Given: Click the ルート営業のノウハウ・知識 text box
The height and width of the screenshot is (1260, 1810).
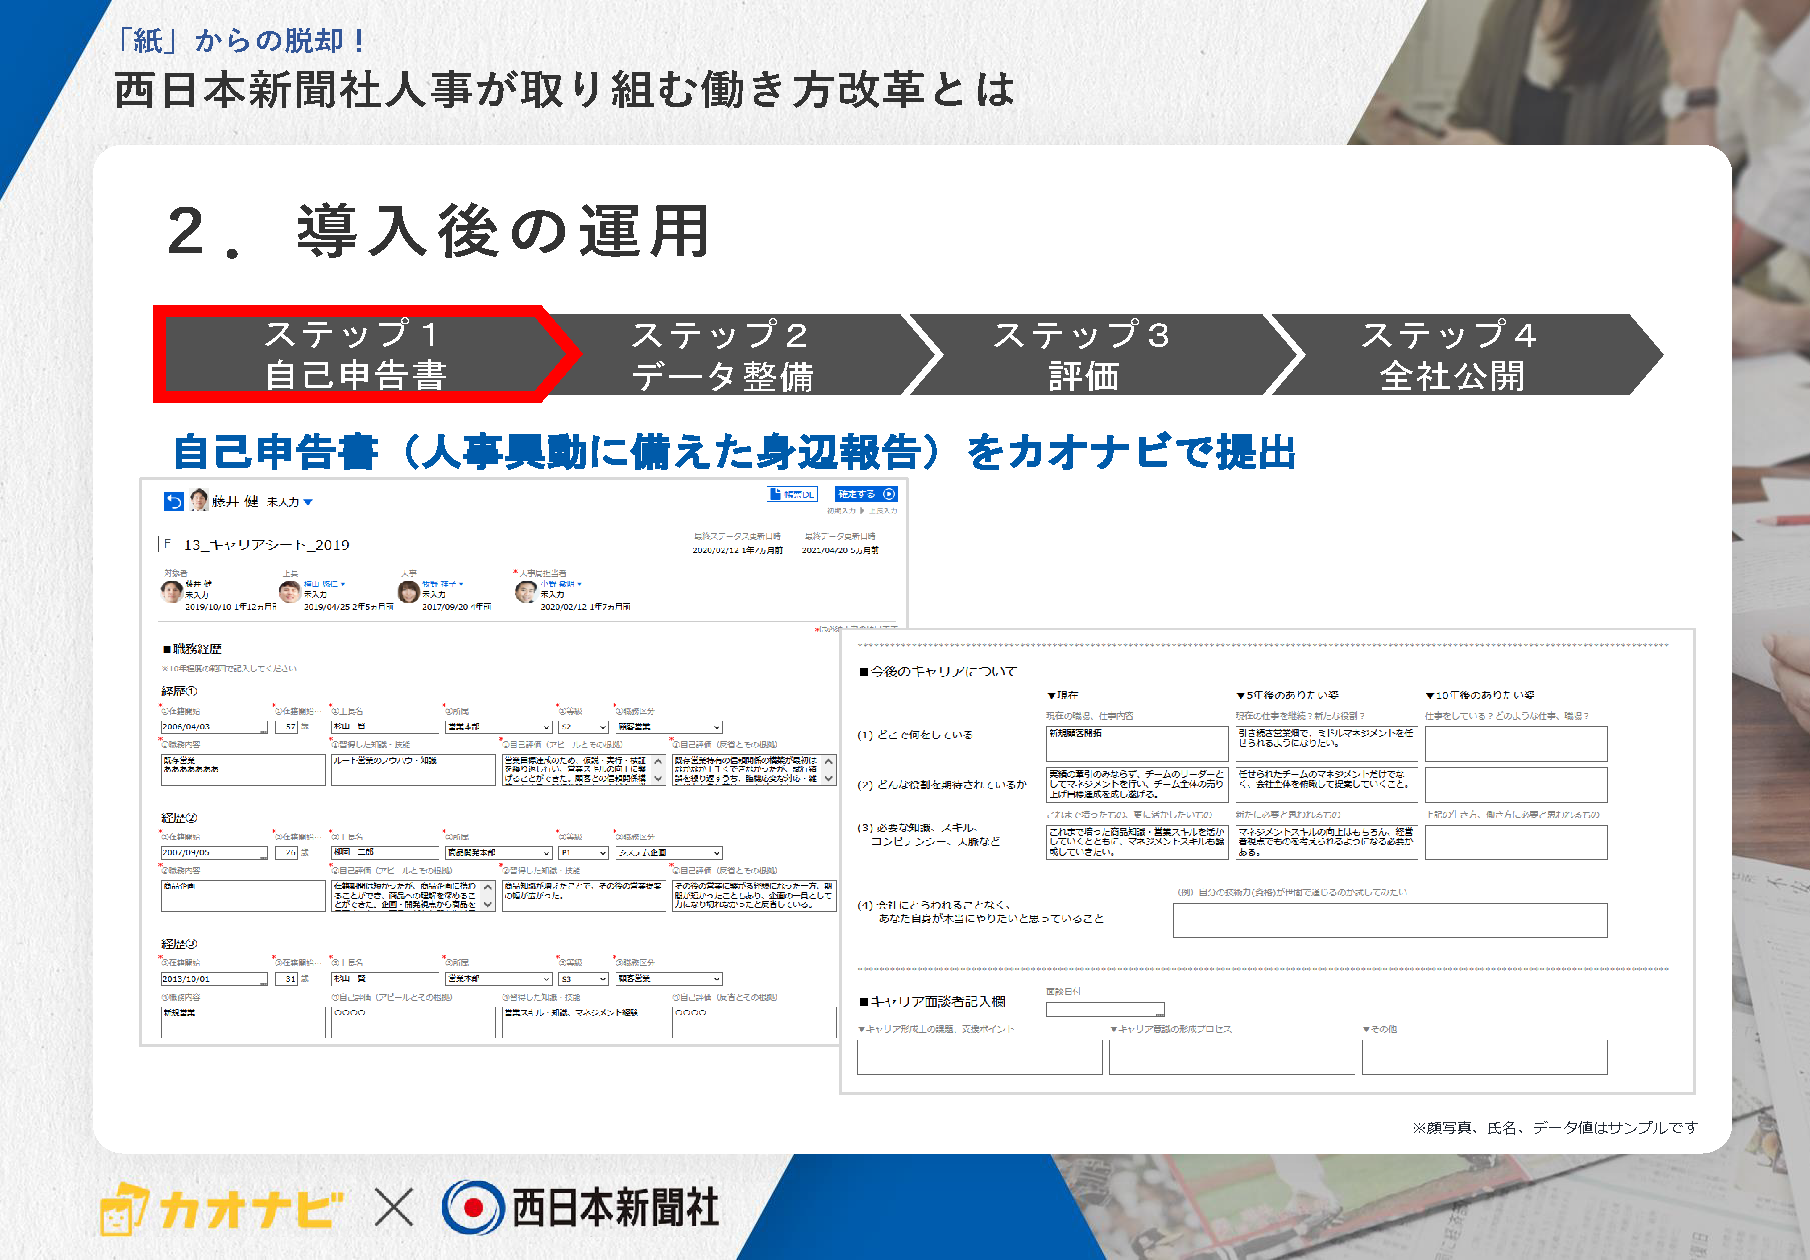Looking at the screenshot, I should [x=413, y=769].
